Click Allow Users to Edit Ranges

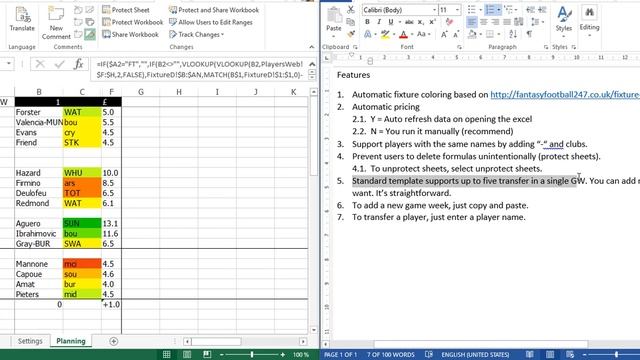211,22
